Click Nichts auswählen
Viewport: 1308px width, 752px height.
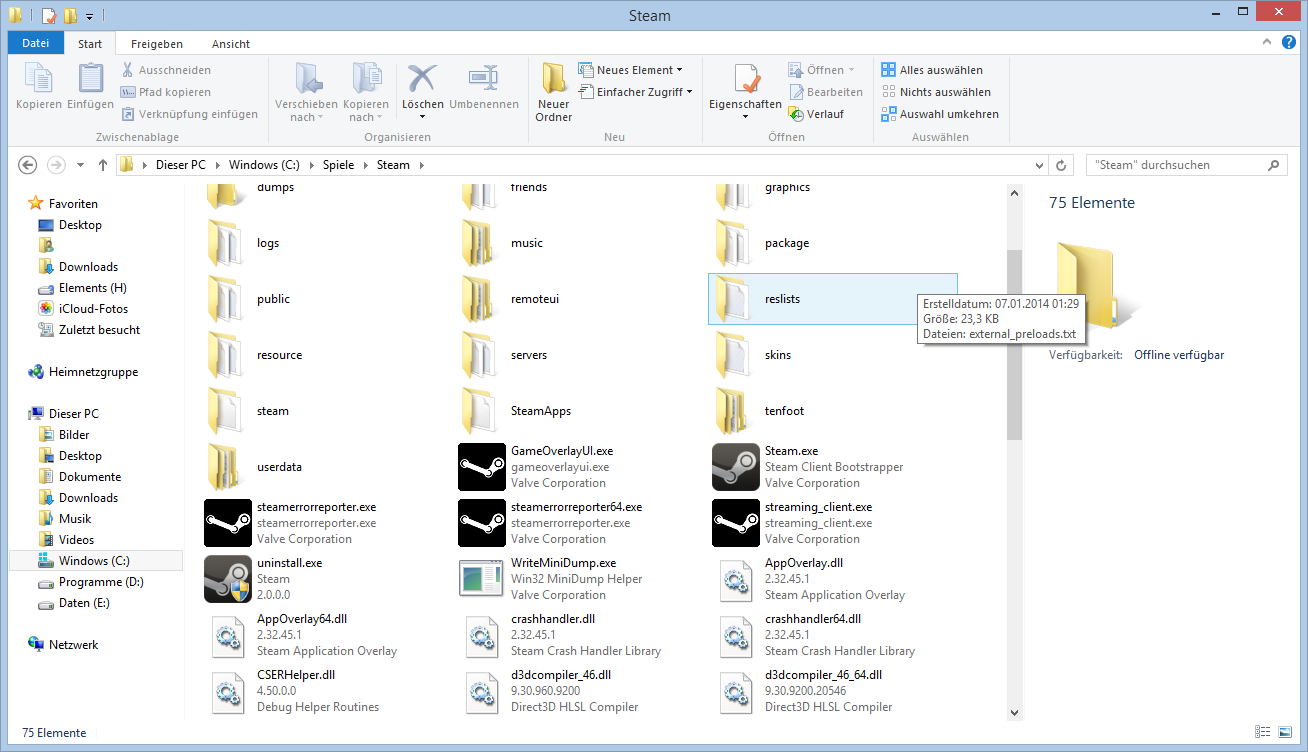click(x=936, y=92)
